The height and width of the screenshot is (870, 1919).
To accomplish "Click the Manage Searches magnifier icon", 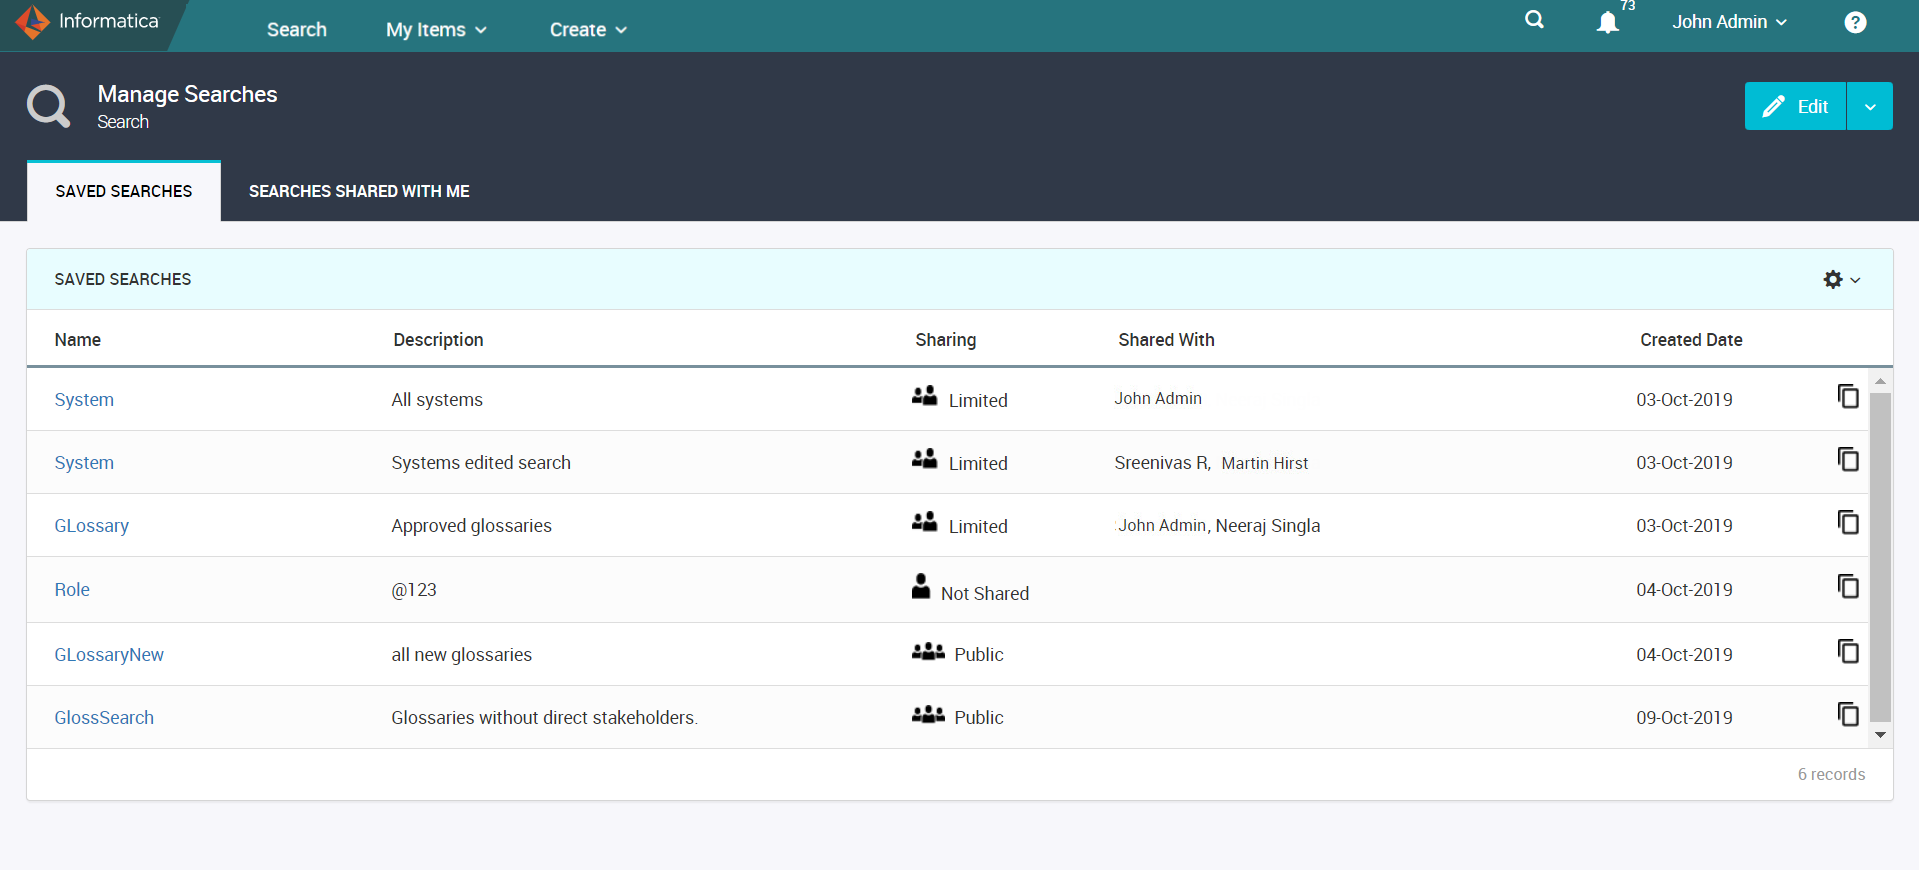I will click(48, 106).
